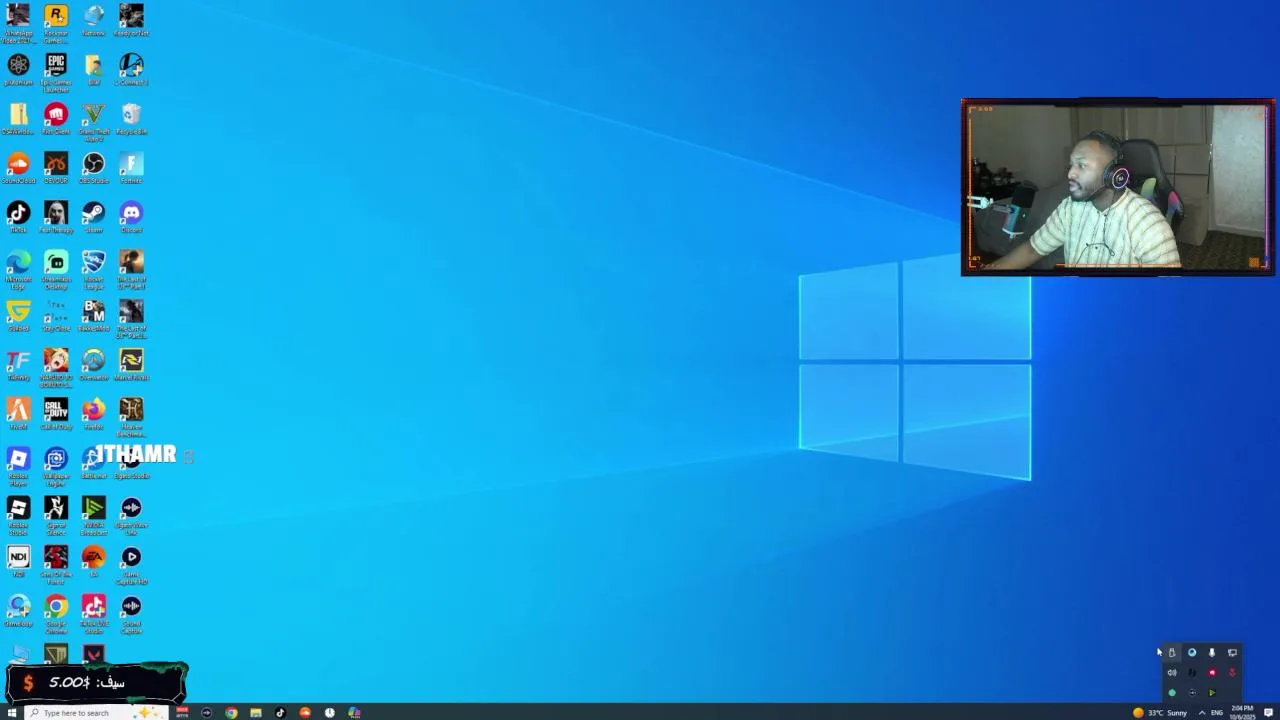Screen dimensions: 1280x720
Task: Open the Epic Games Launcher shortcut
Action: point(56,72)
